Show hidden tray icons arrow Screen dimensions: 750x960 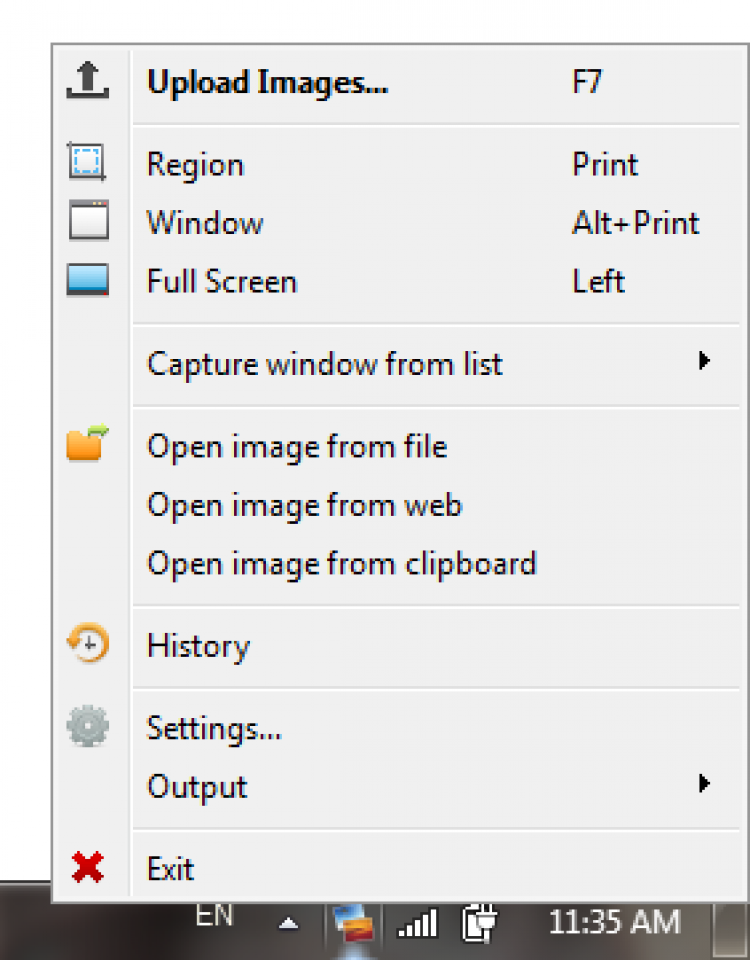coord(288,924)
